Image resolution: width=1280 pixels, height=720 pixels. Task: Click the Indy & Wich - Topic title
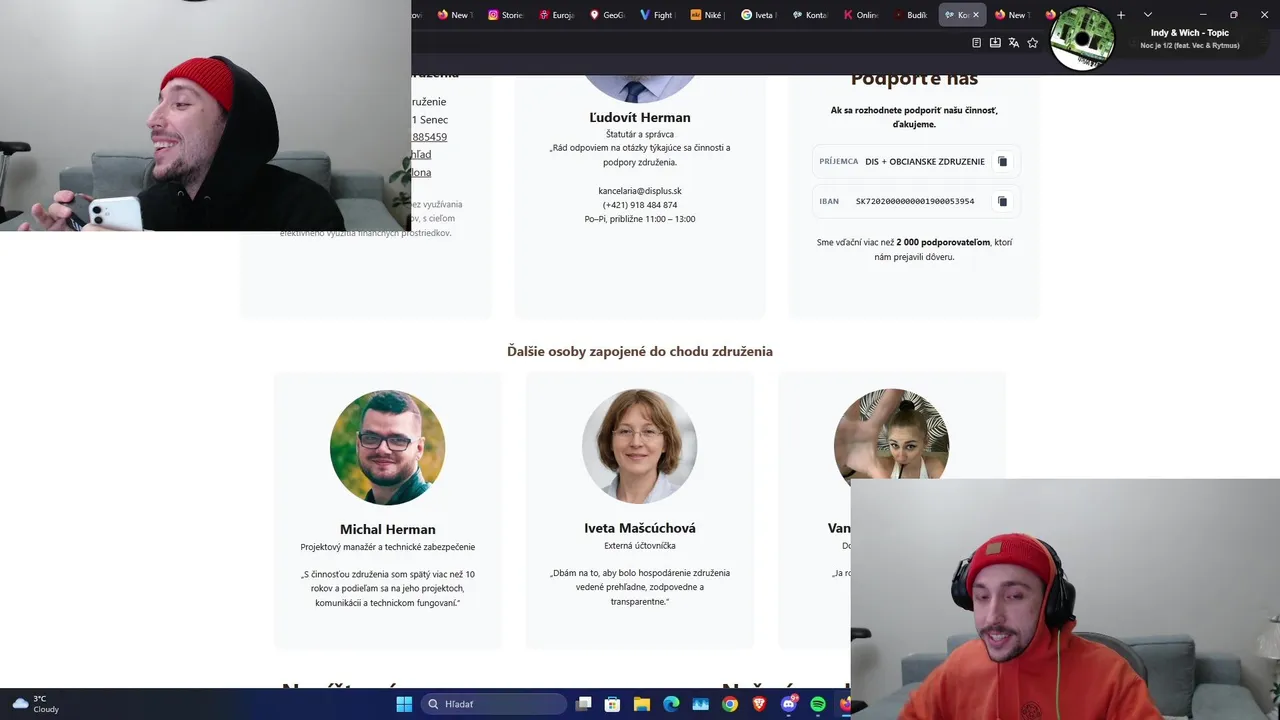pos(1190,33)
